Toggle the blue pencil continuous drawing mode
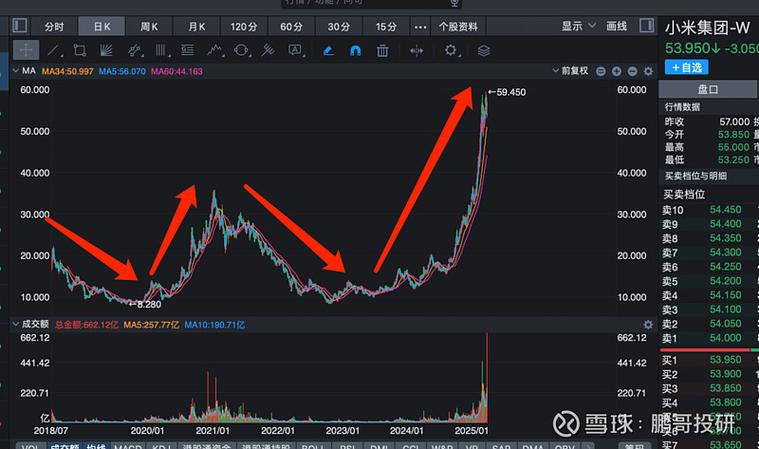 click(329, 50)
